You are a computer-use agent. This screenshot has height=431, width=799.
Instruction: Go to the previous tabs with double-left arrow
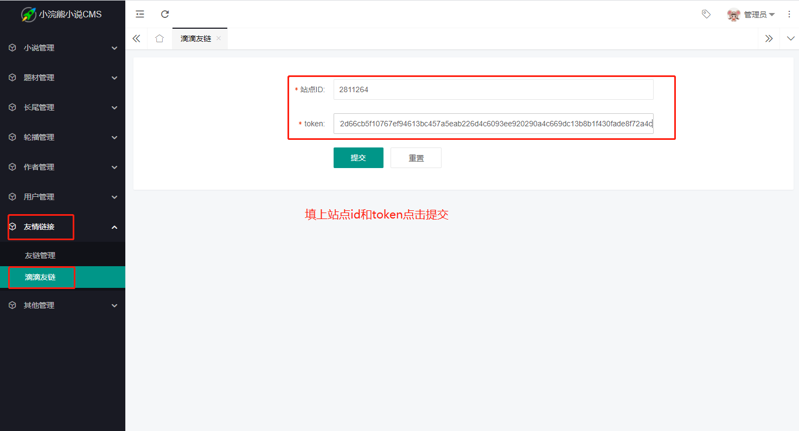point(137,39)
